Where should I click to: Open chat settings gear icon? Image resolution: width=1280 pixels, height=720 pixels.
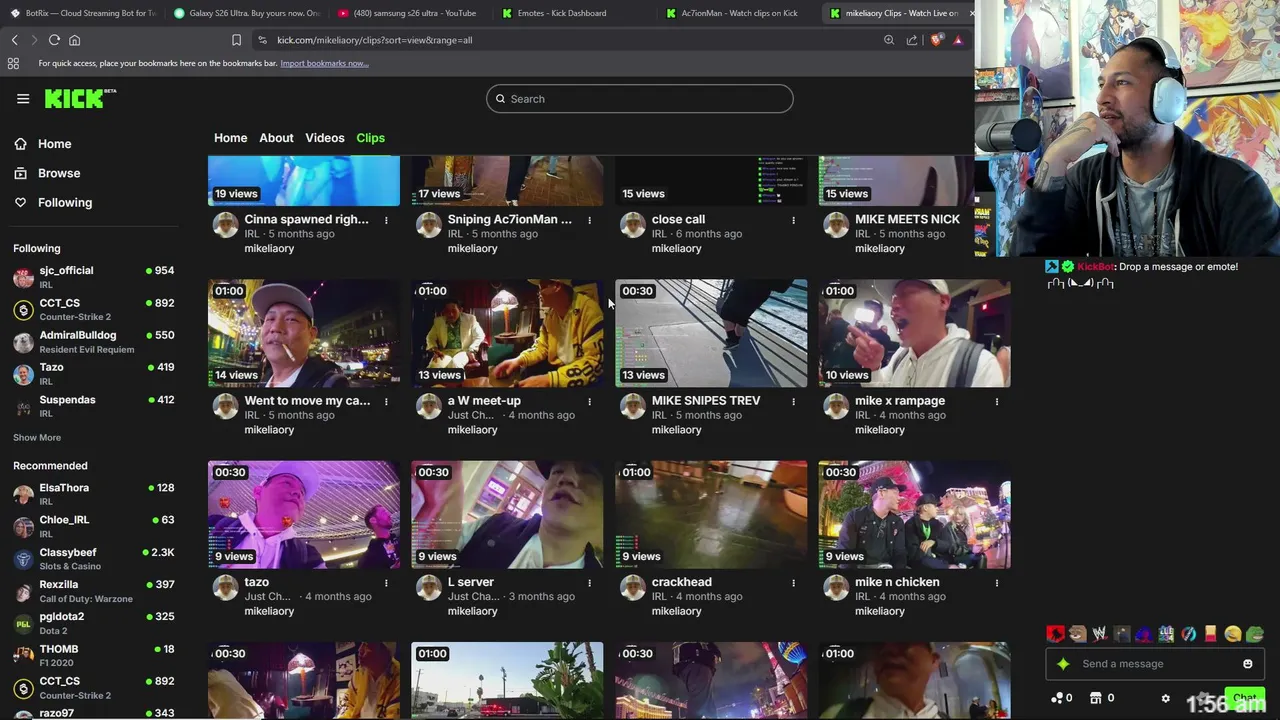(x=1165, y=698)
